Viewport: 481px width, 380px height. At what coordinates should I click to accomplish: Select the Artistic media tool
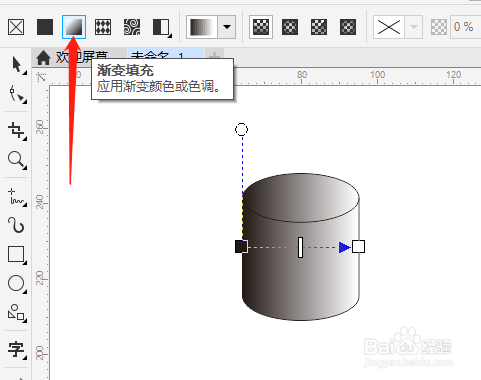17,225
